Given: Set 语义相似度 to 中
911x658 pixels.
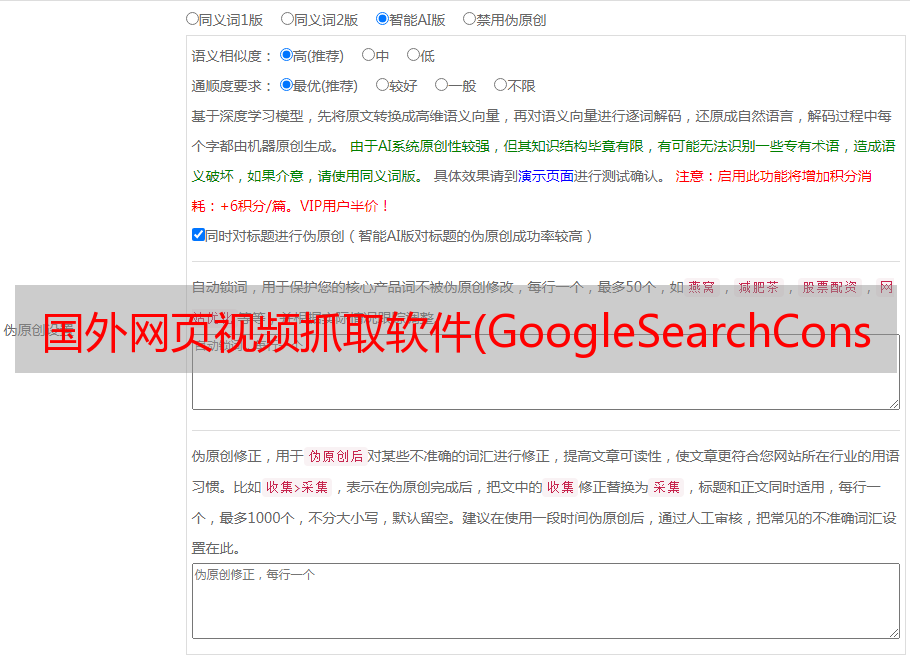Looking at the screenshot, I should (368, 55).
